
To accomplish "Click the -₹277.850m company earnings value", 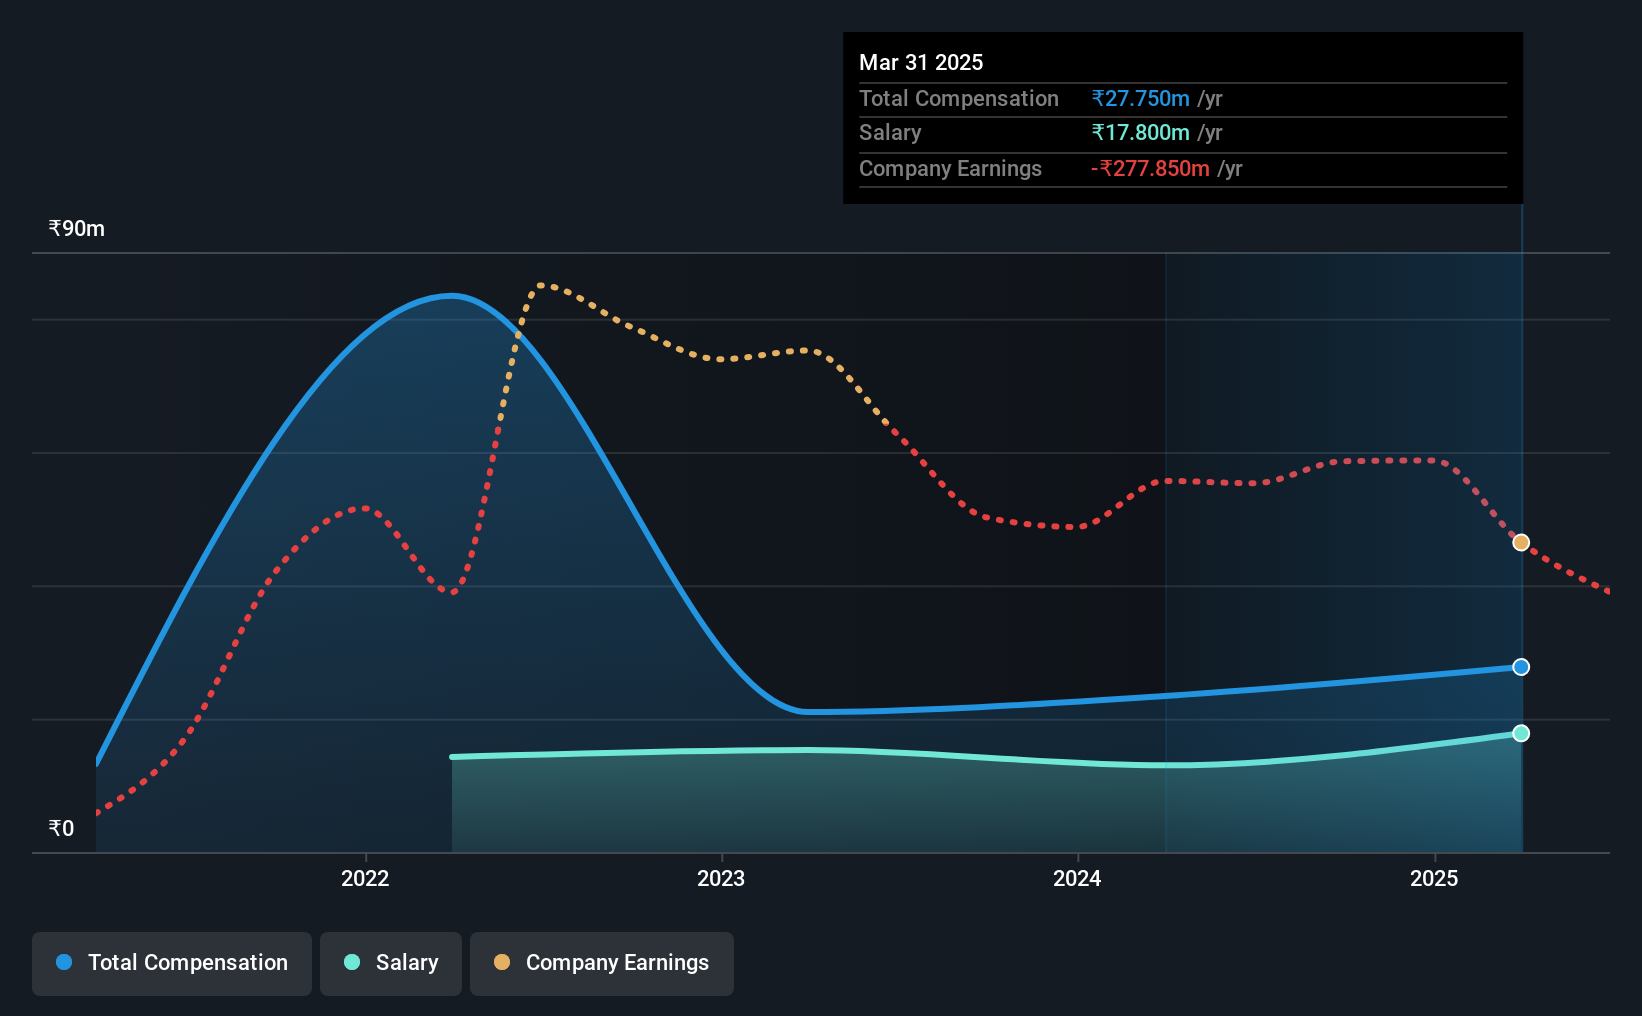I will coord(1150,168).
